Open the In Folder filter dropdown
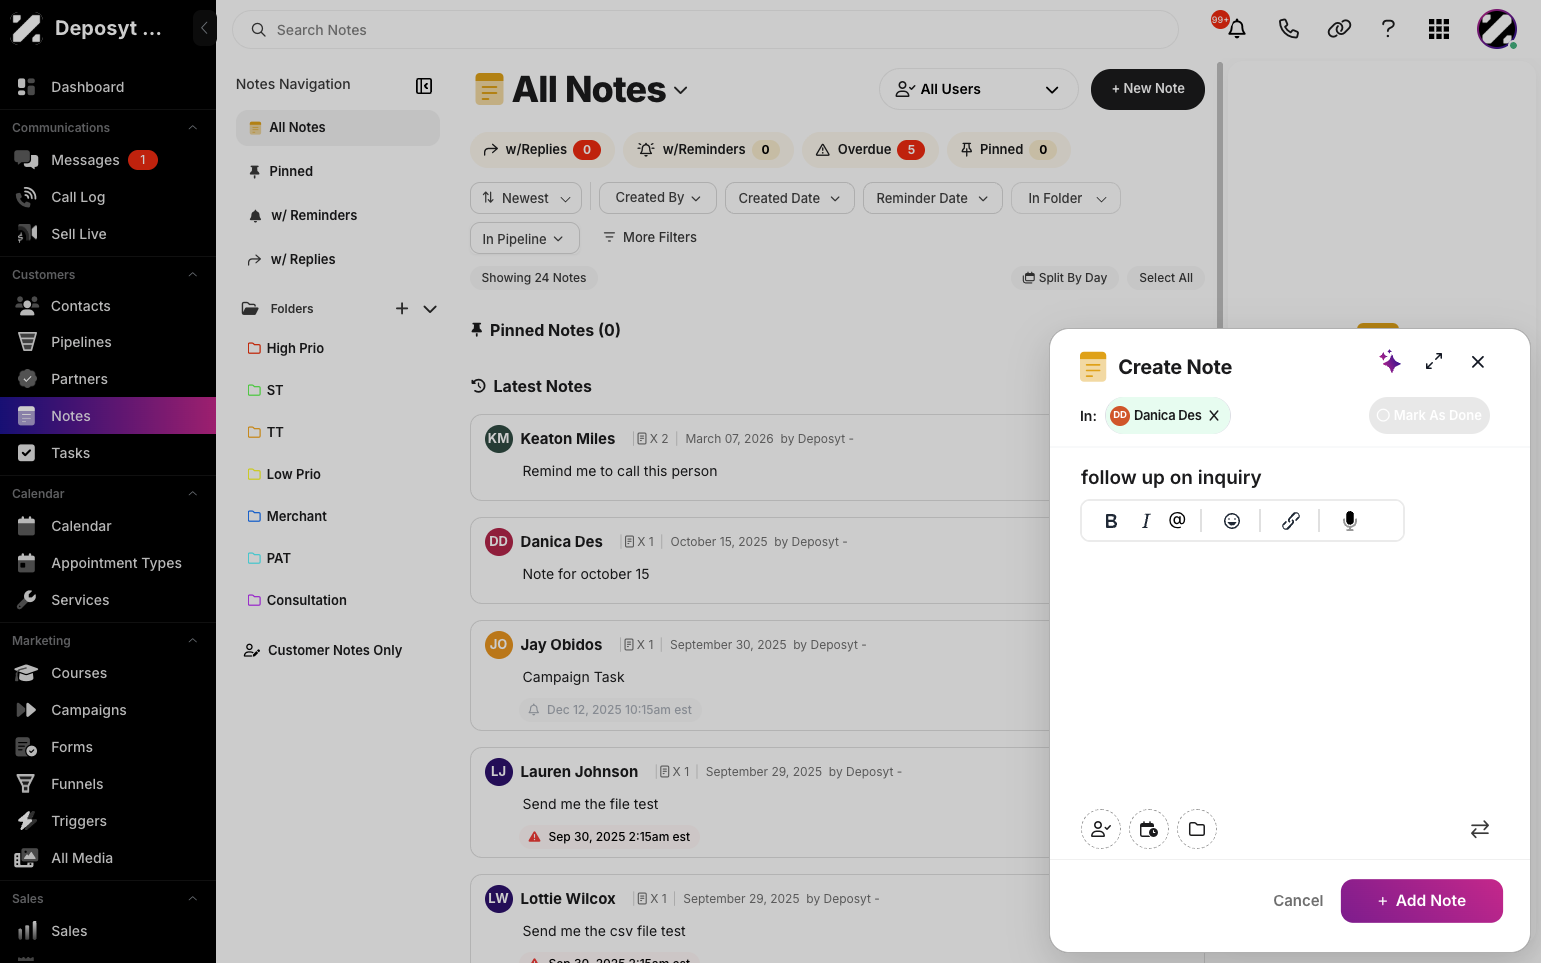Screen dimensions: 1541x963 pyautogui.click(x=1066, y=198)
